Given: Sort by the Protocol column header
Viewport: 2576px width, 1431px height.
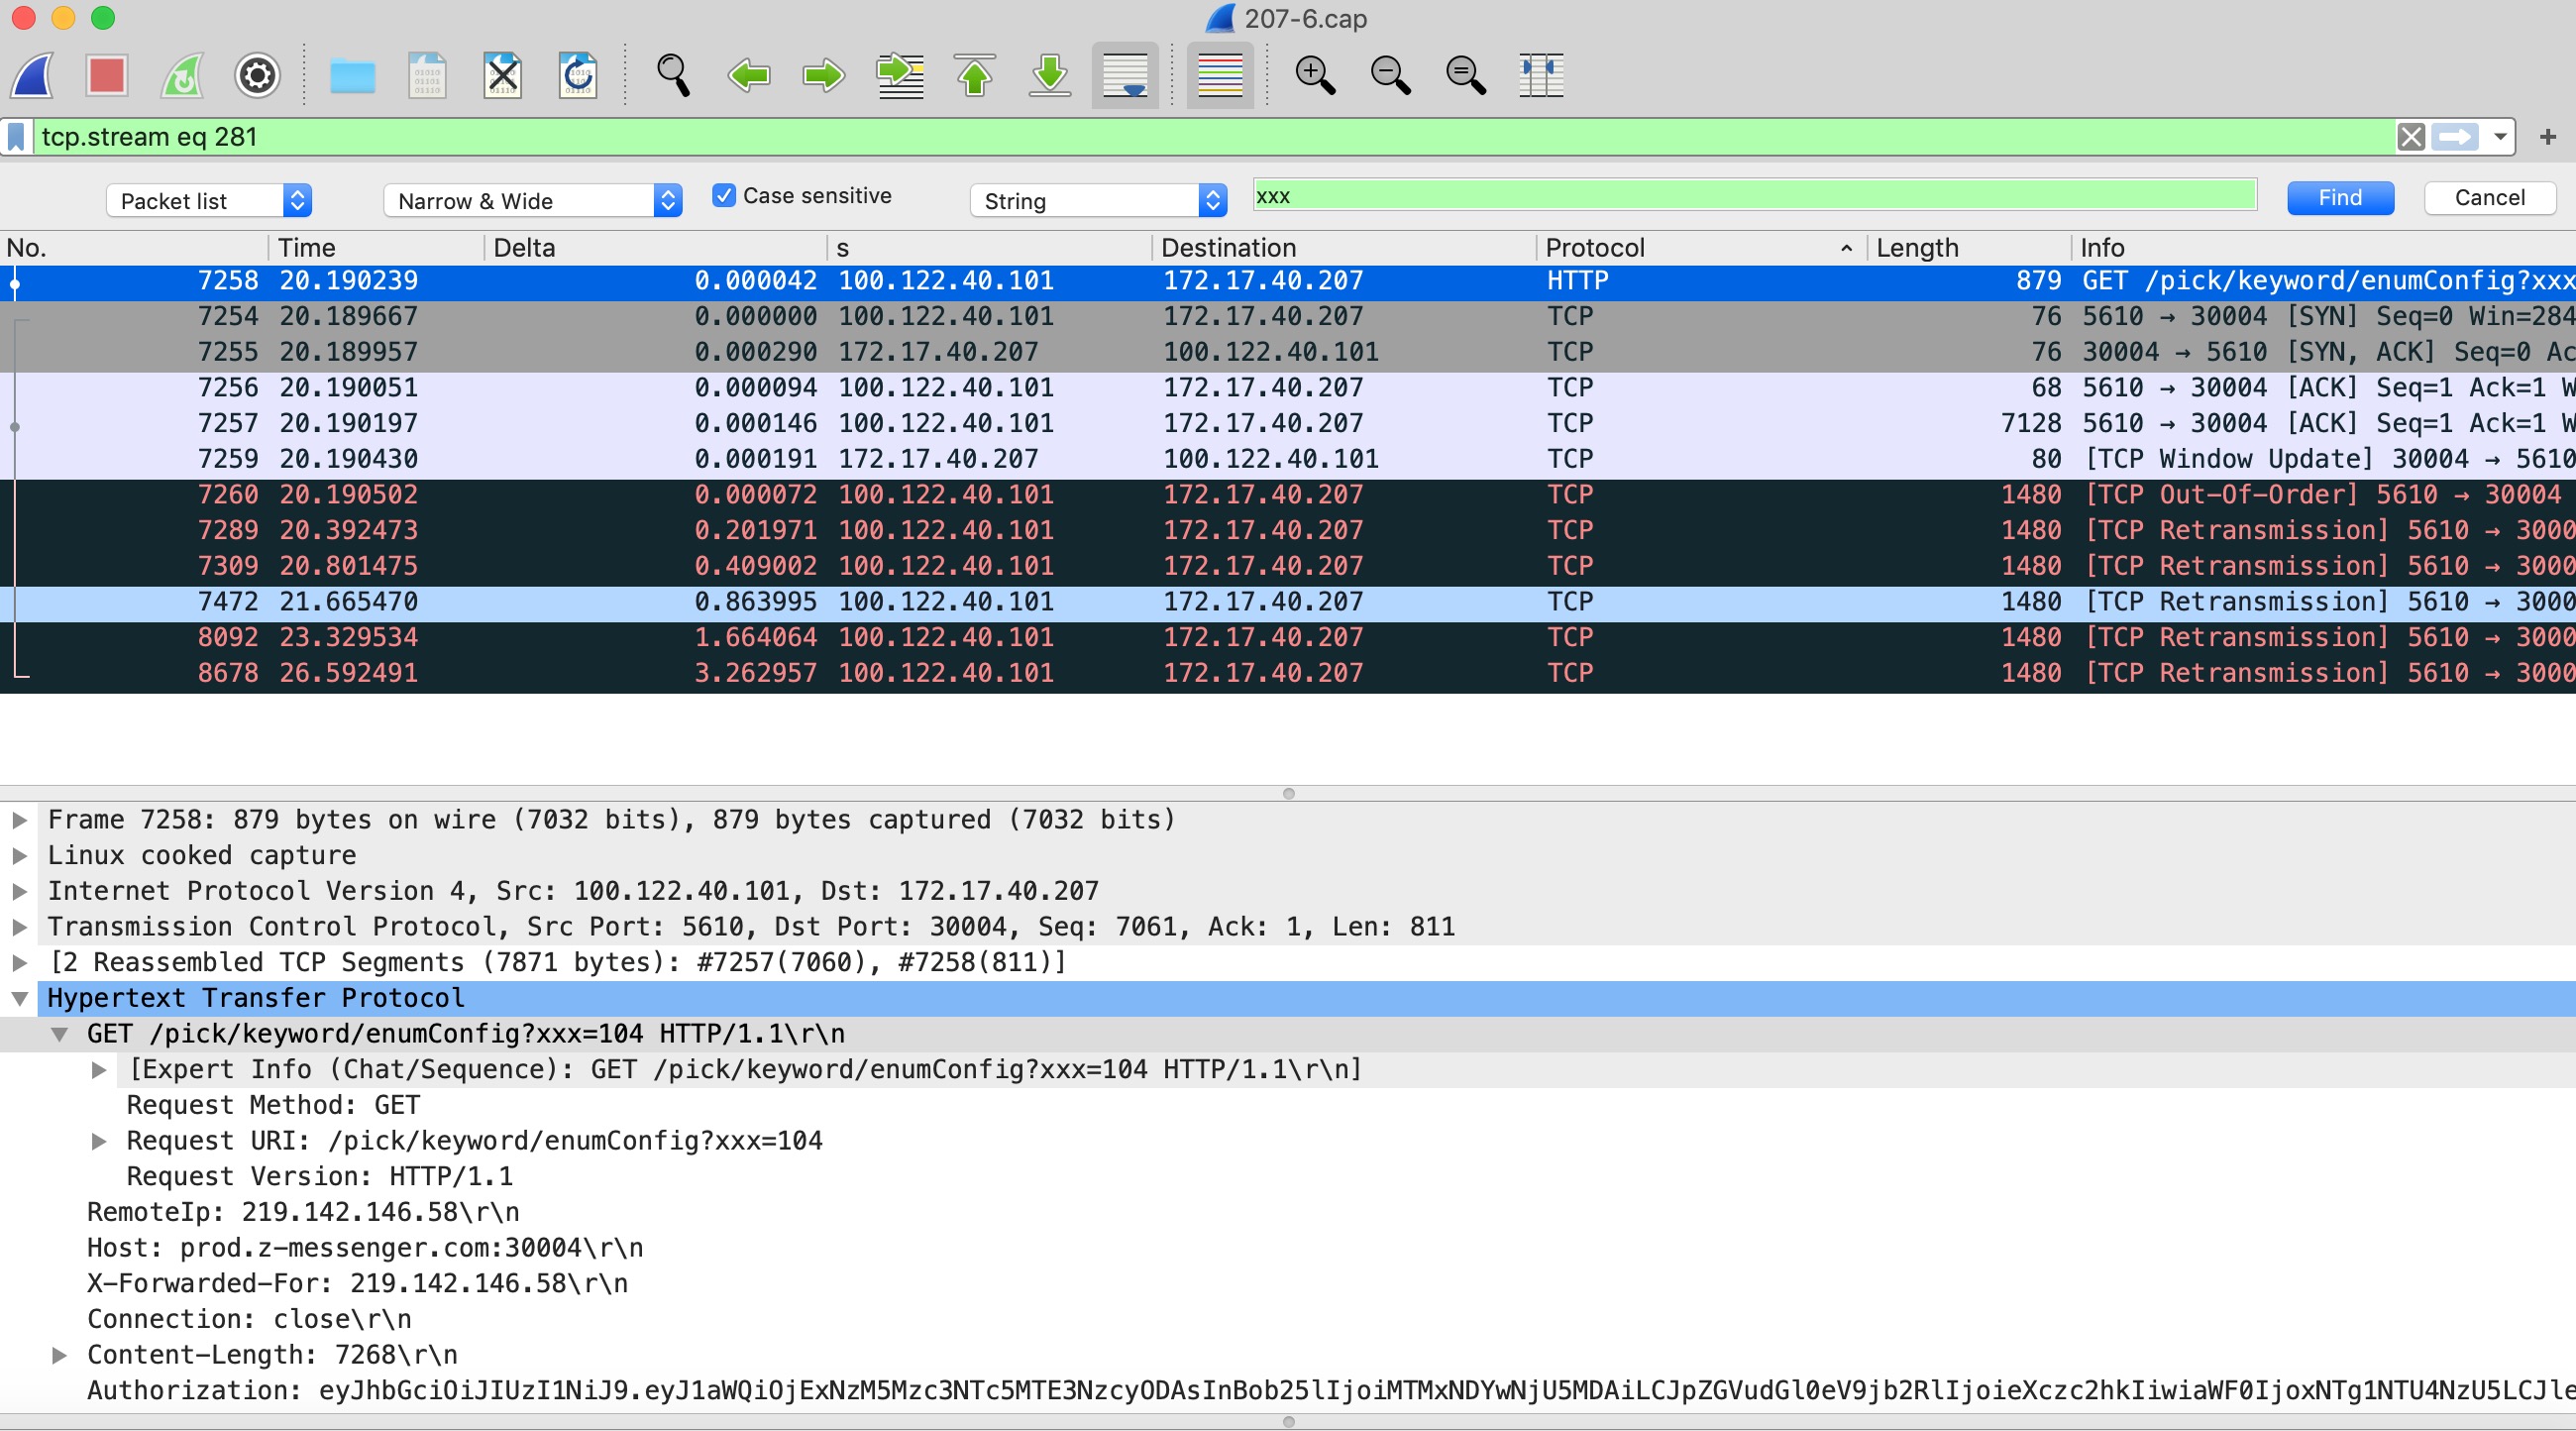Looking at the screenshot, I should click(x=1700, y=248).
